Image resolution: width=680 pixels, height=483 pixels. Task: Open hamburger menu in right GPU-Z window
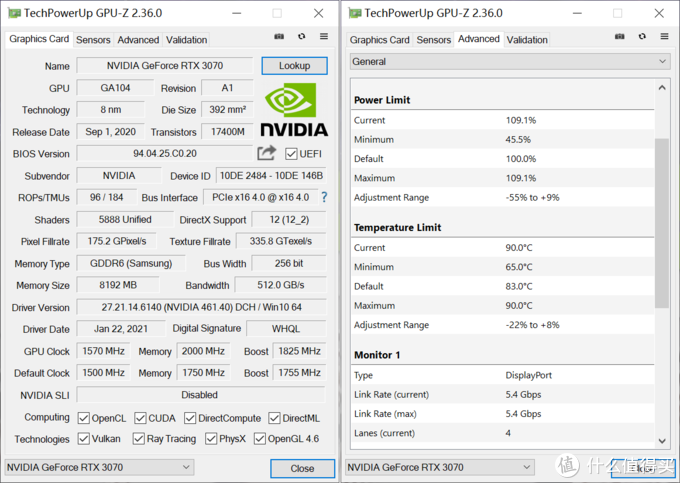pos(664,36)
